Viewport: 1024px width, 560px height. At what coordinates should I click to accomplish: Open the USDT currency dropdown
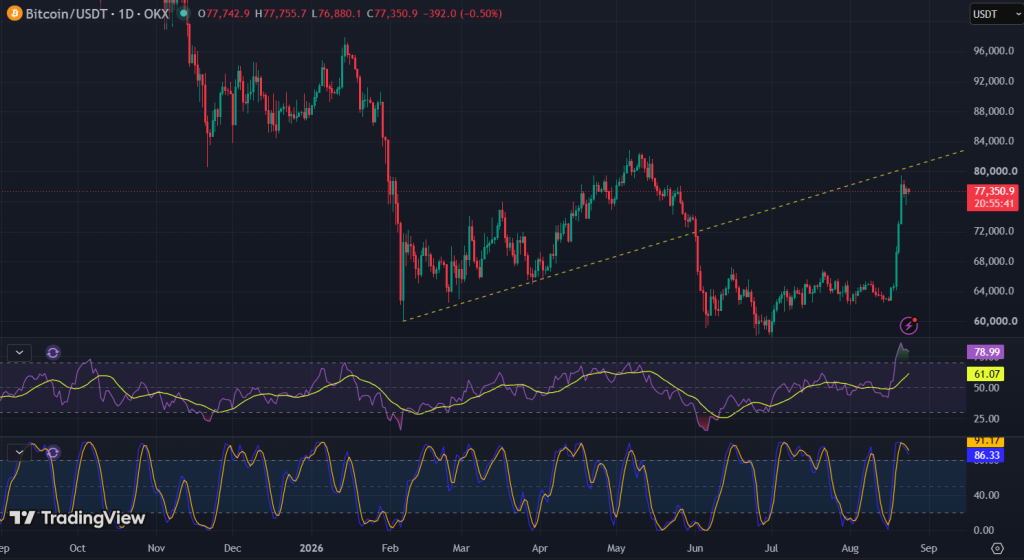pos(997,14)
